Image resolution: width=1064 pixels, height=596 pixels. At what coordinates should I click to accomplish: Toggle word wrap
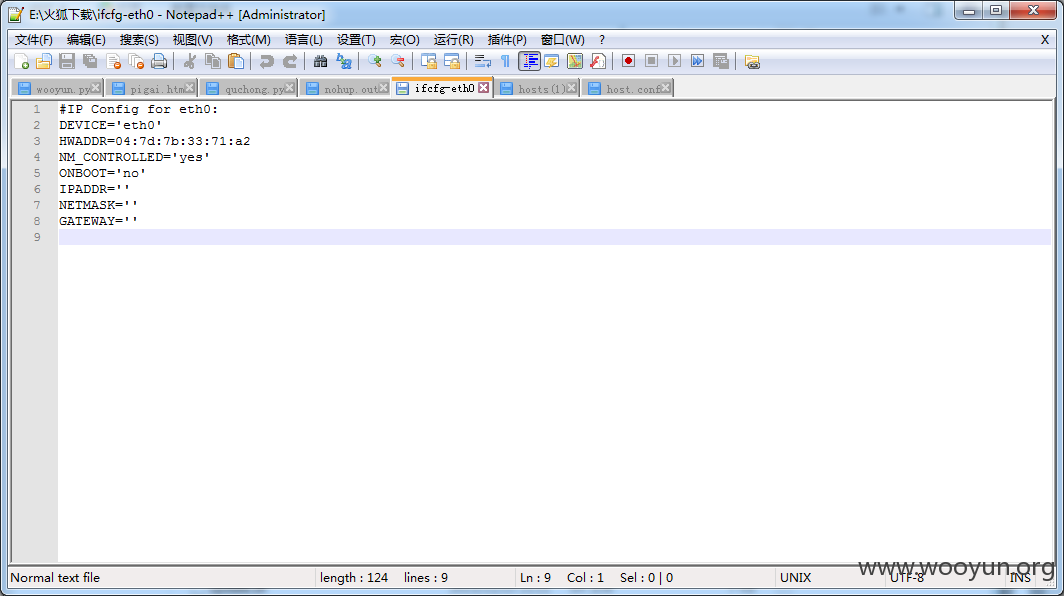tap(482, 62)
